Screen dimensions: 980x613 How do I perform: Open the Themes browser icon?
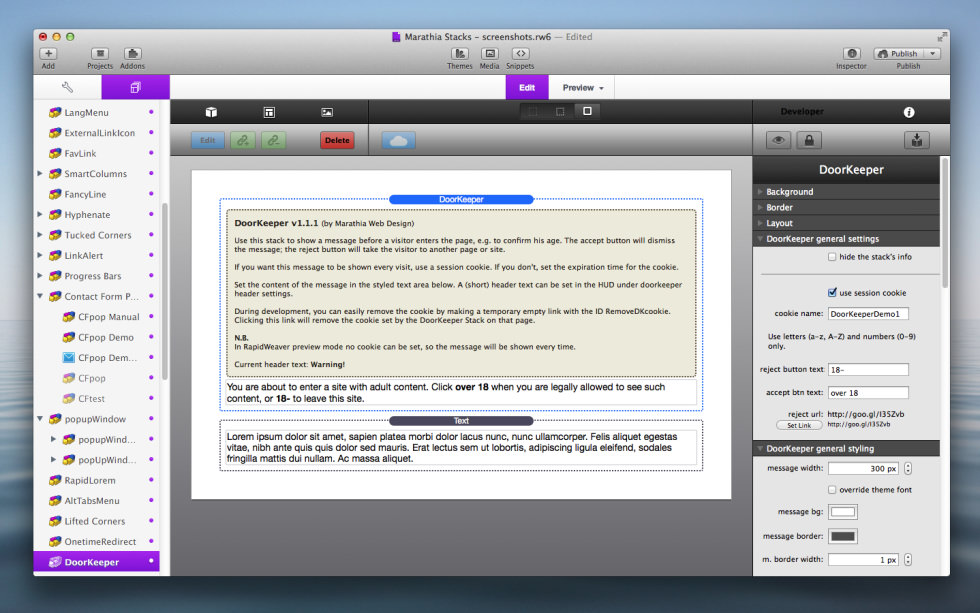[459, 54]
